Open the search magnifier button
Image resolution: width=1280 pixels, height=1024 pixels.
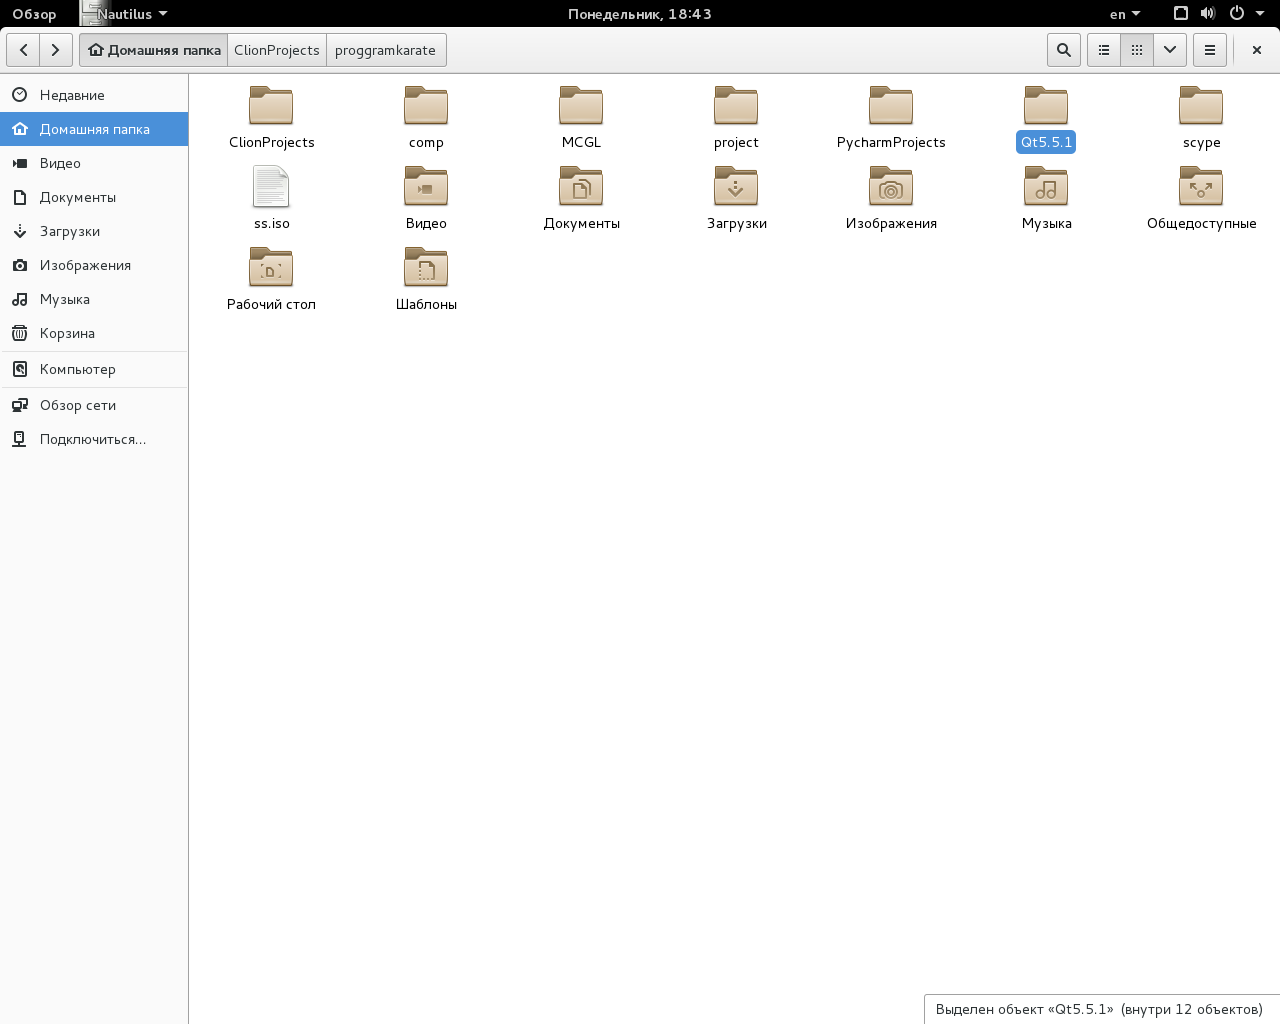click(1063, 50)
